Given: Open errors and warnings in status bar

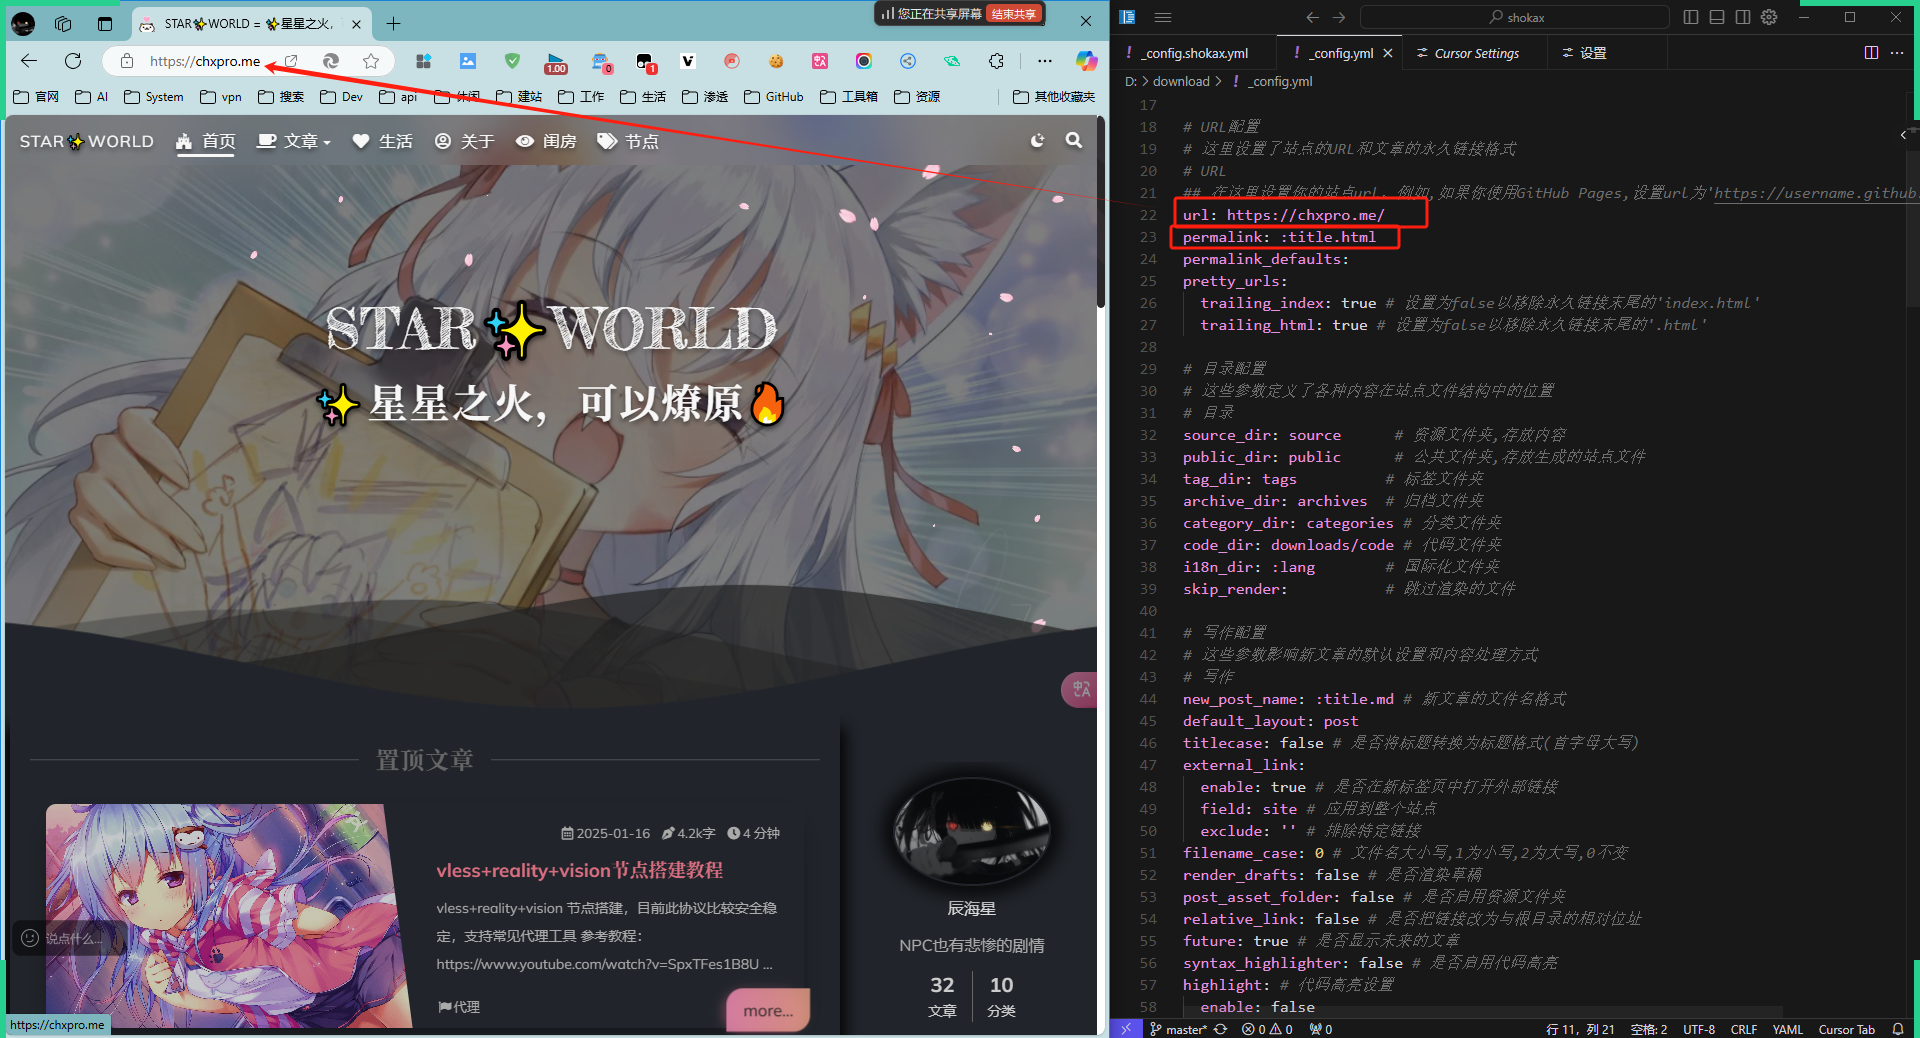Looking at the screenshot, I should coord(1267,1029).
